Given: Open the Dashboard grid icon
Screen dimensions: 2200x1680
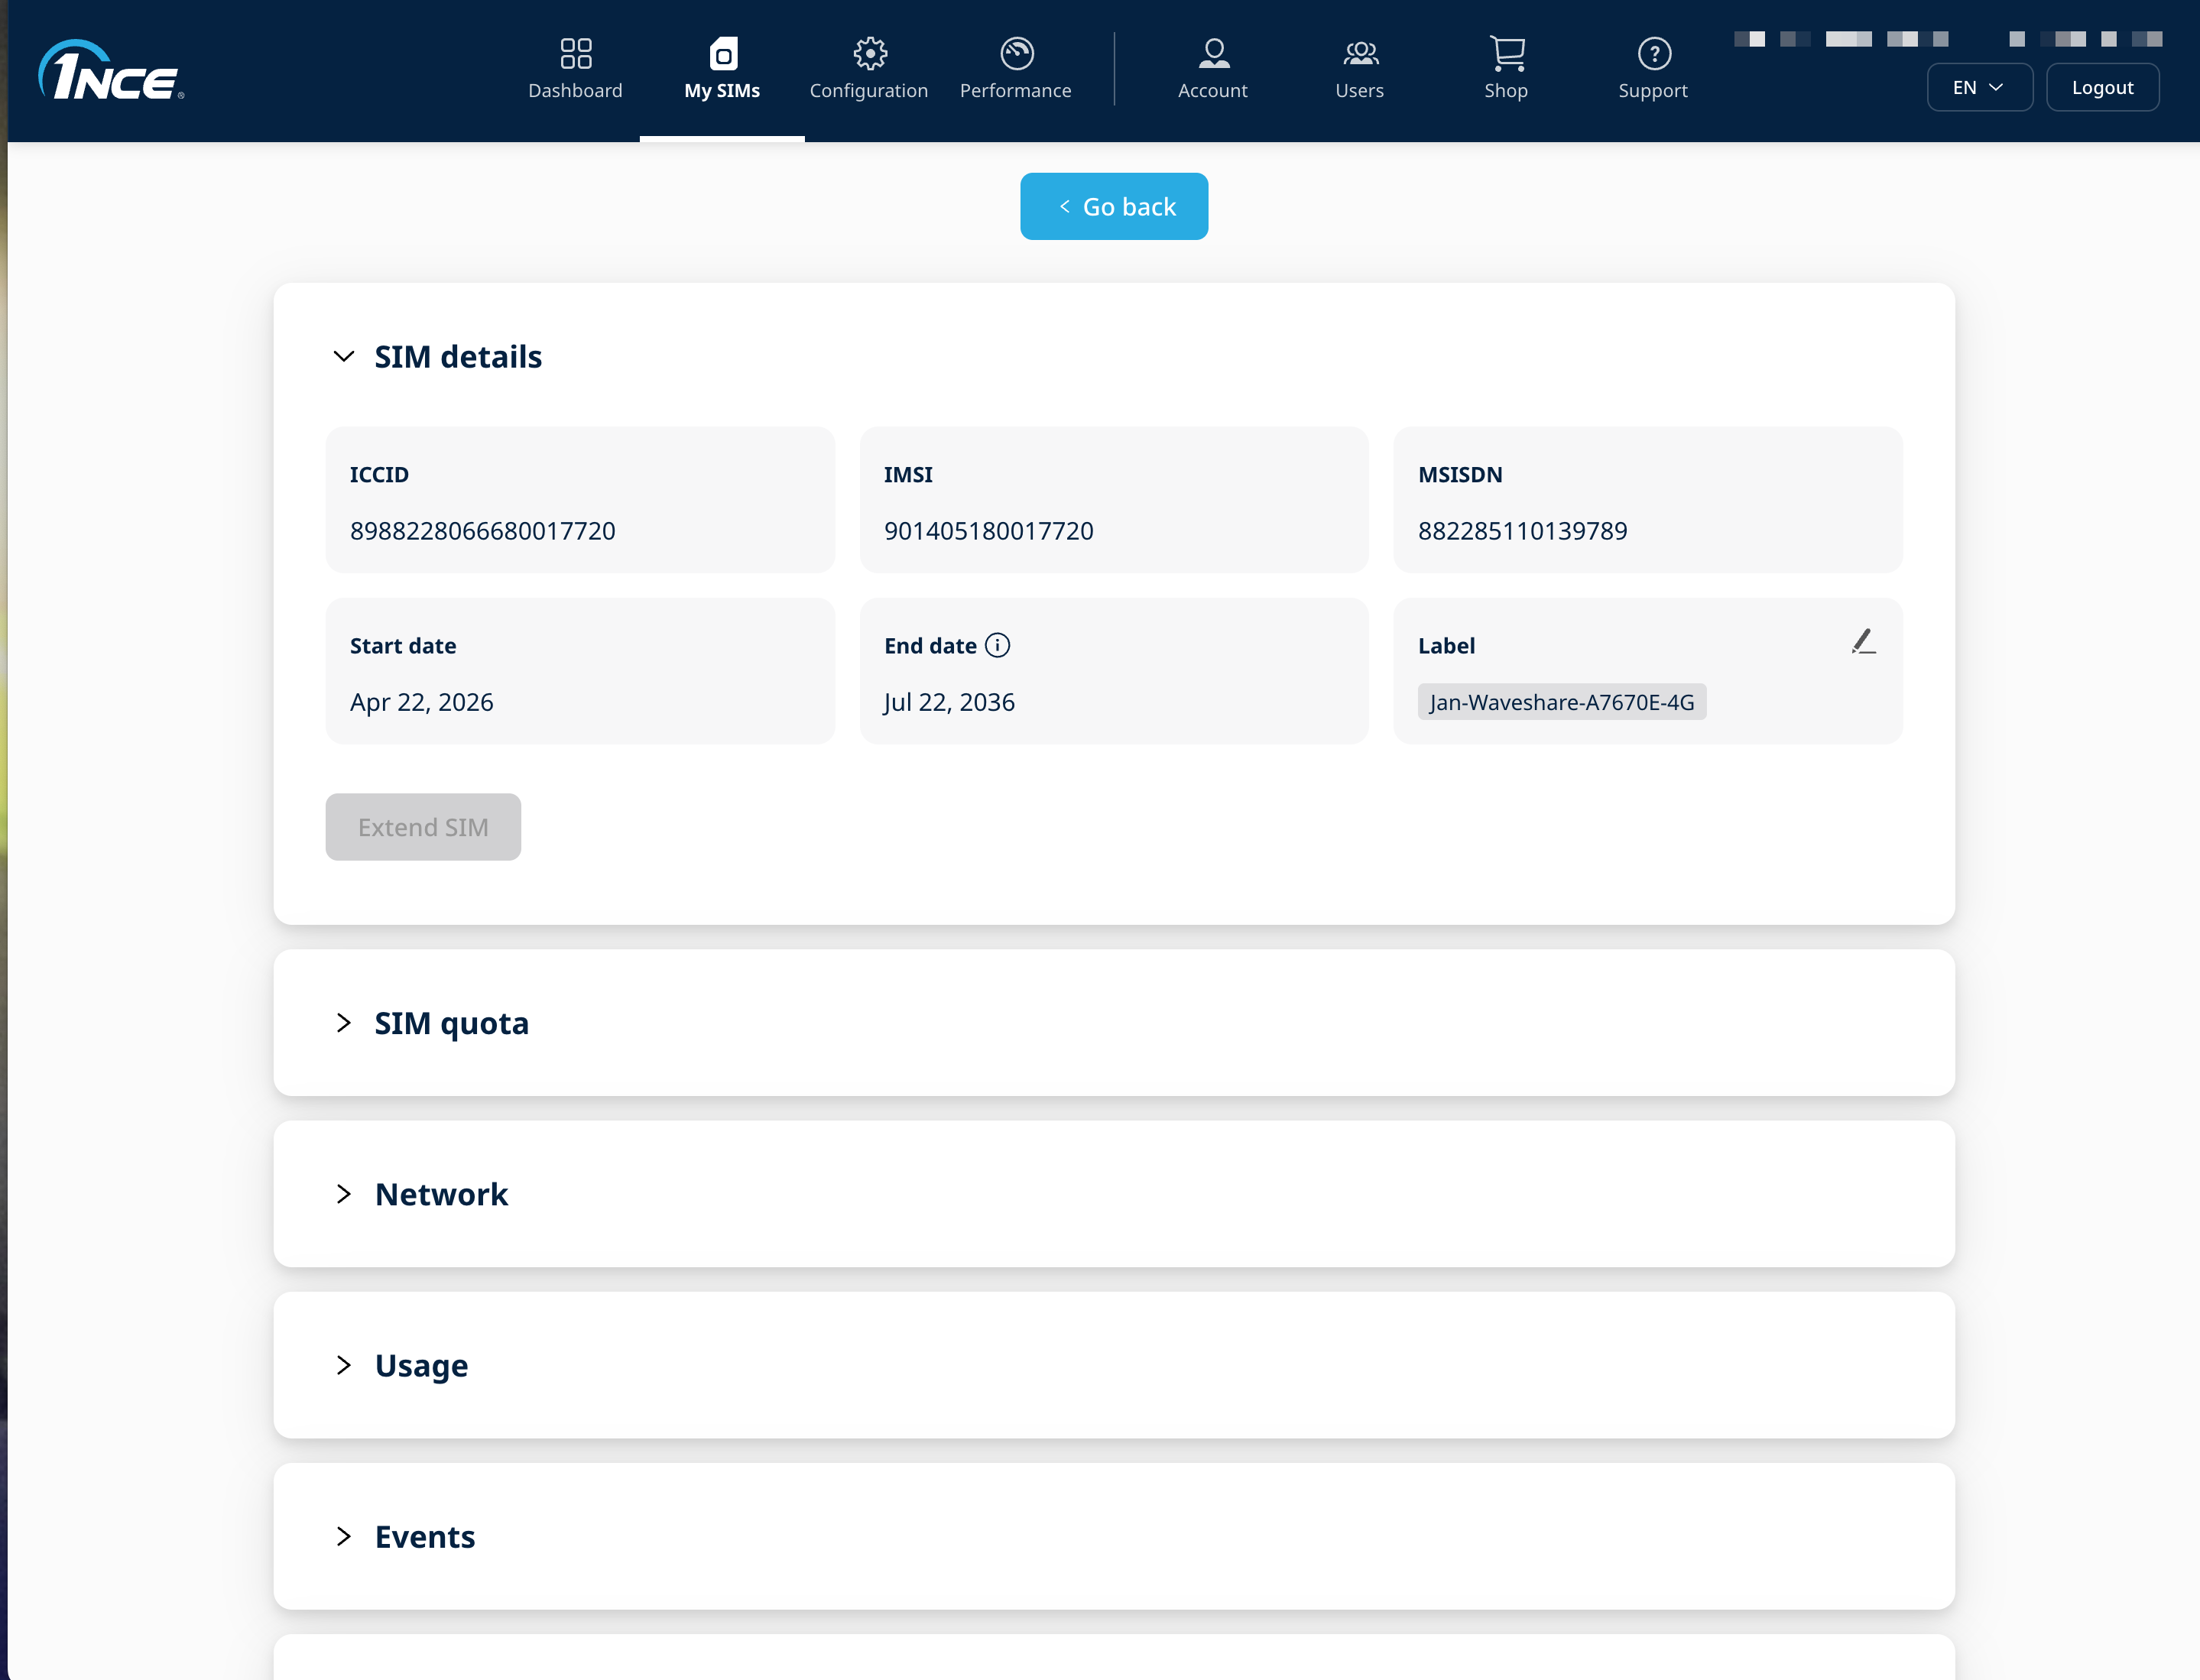Looking at the screenshot, I should [x=575, y=53].
